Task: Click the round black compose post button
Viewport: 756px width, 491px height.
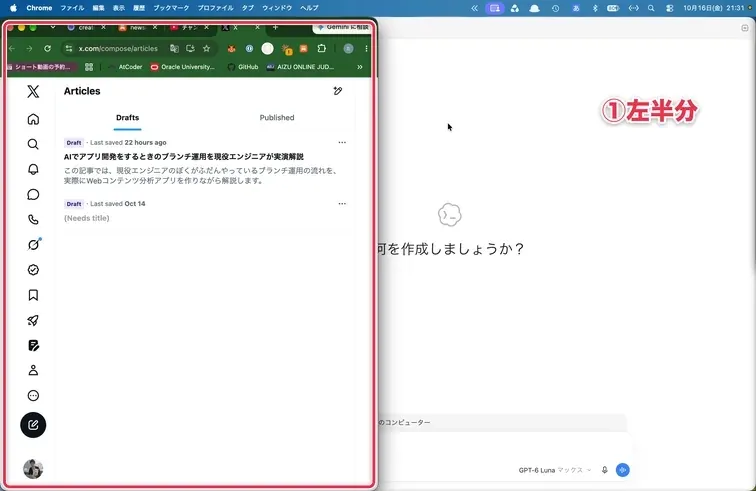Action: pyautogui.click(x=33, y=425)
